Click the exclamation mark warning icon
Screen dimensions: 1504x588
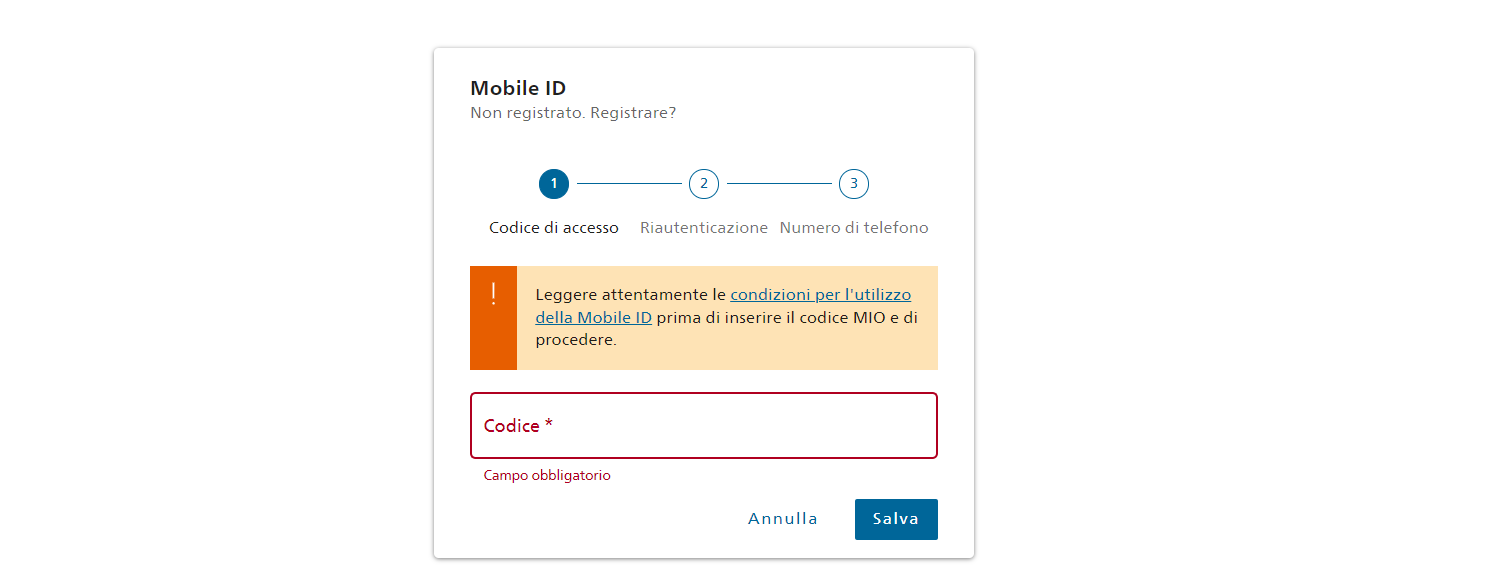click(x=493, y=295)
